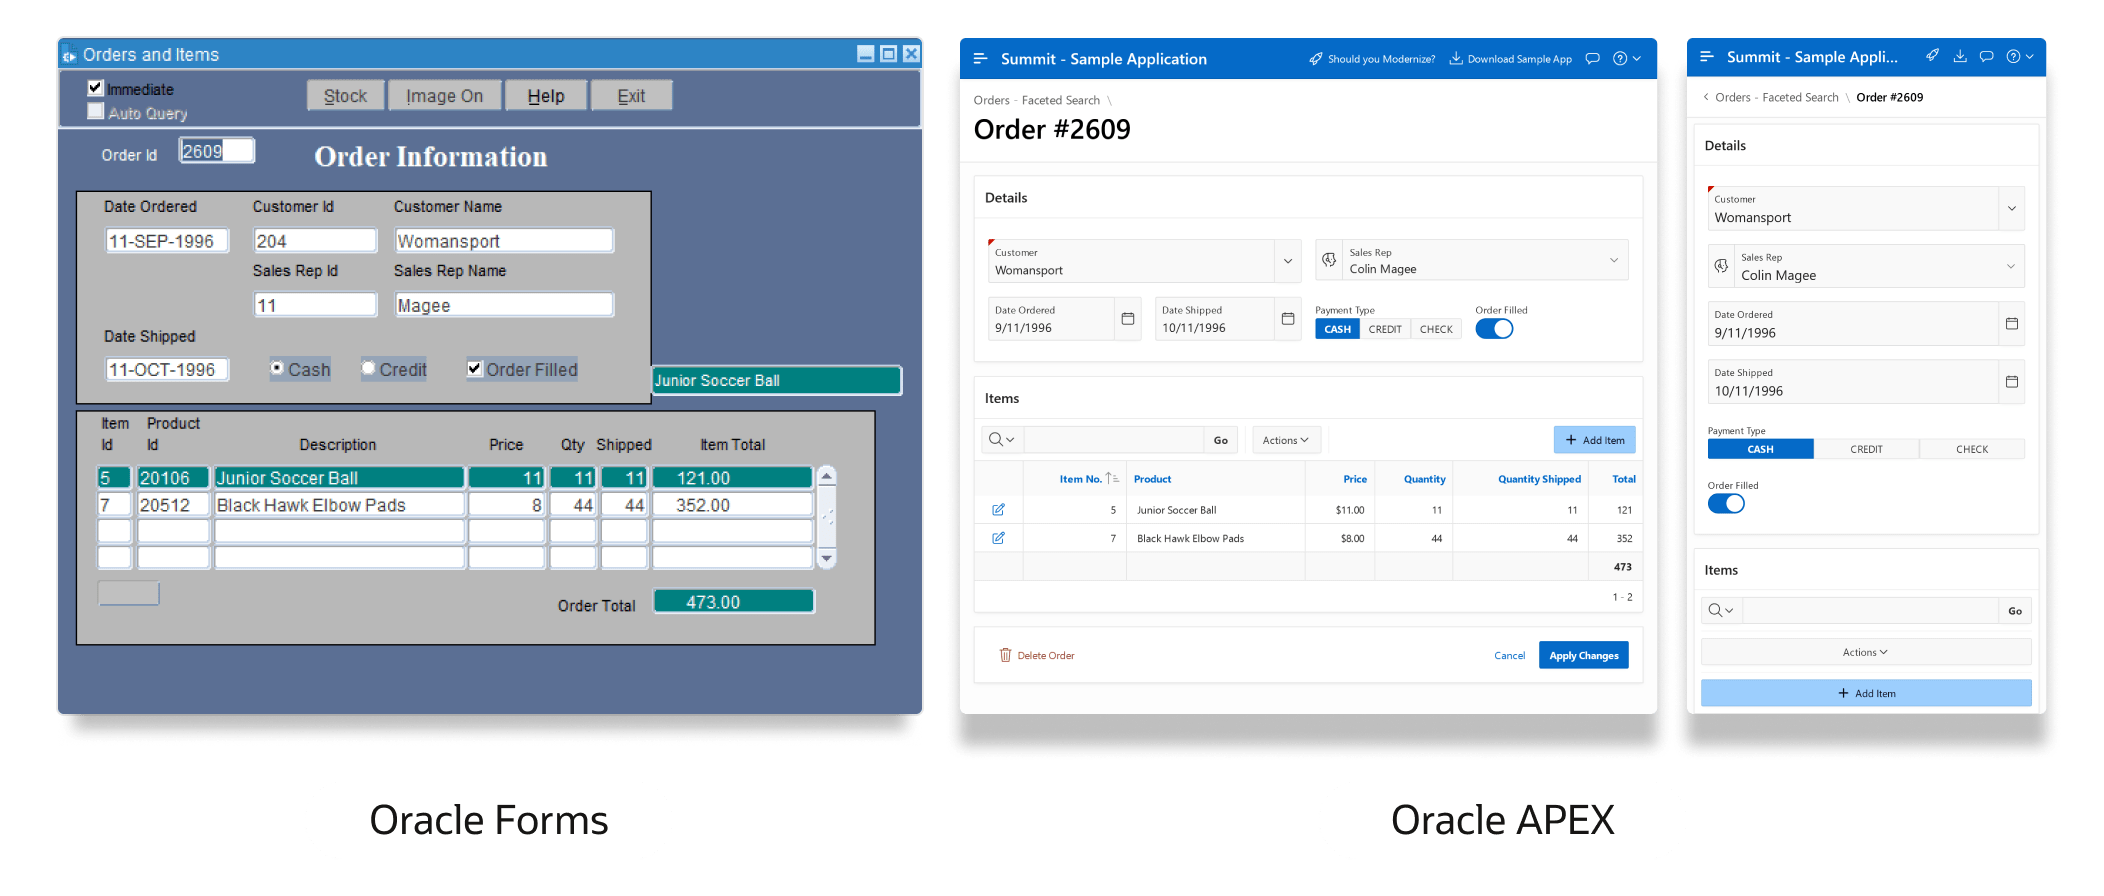Image resolution: width=2104 pixels, height=896 pixels.
Task: Select CHECK payment type in narrow APEX
Action: click(x=1972, y=449)
